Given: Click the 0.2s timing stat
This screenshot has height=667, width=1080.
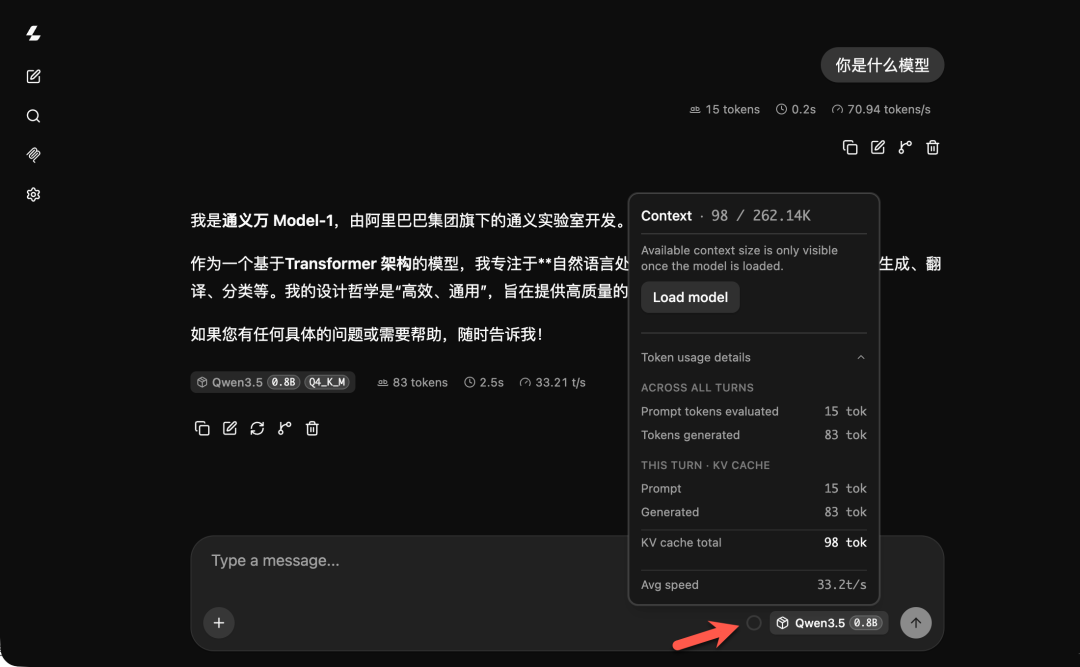Looking at the screenshot, I should pos(796,110).
